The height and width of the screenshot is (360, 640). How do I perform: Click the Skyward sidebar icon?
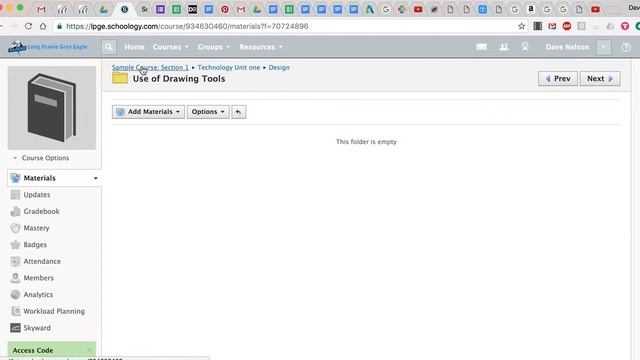[16, 328]
